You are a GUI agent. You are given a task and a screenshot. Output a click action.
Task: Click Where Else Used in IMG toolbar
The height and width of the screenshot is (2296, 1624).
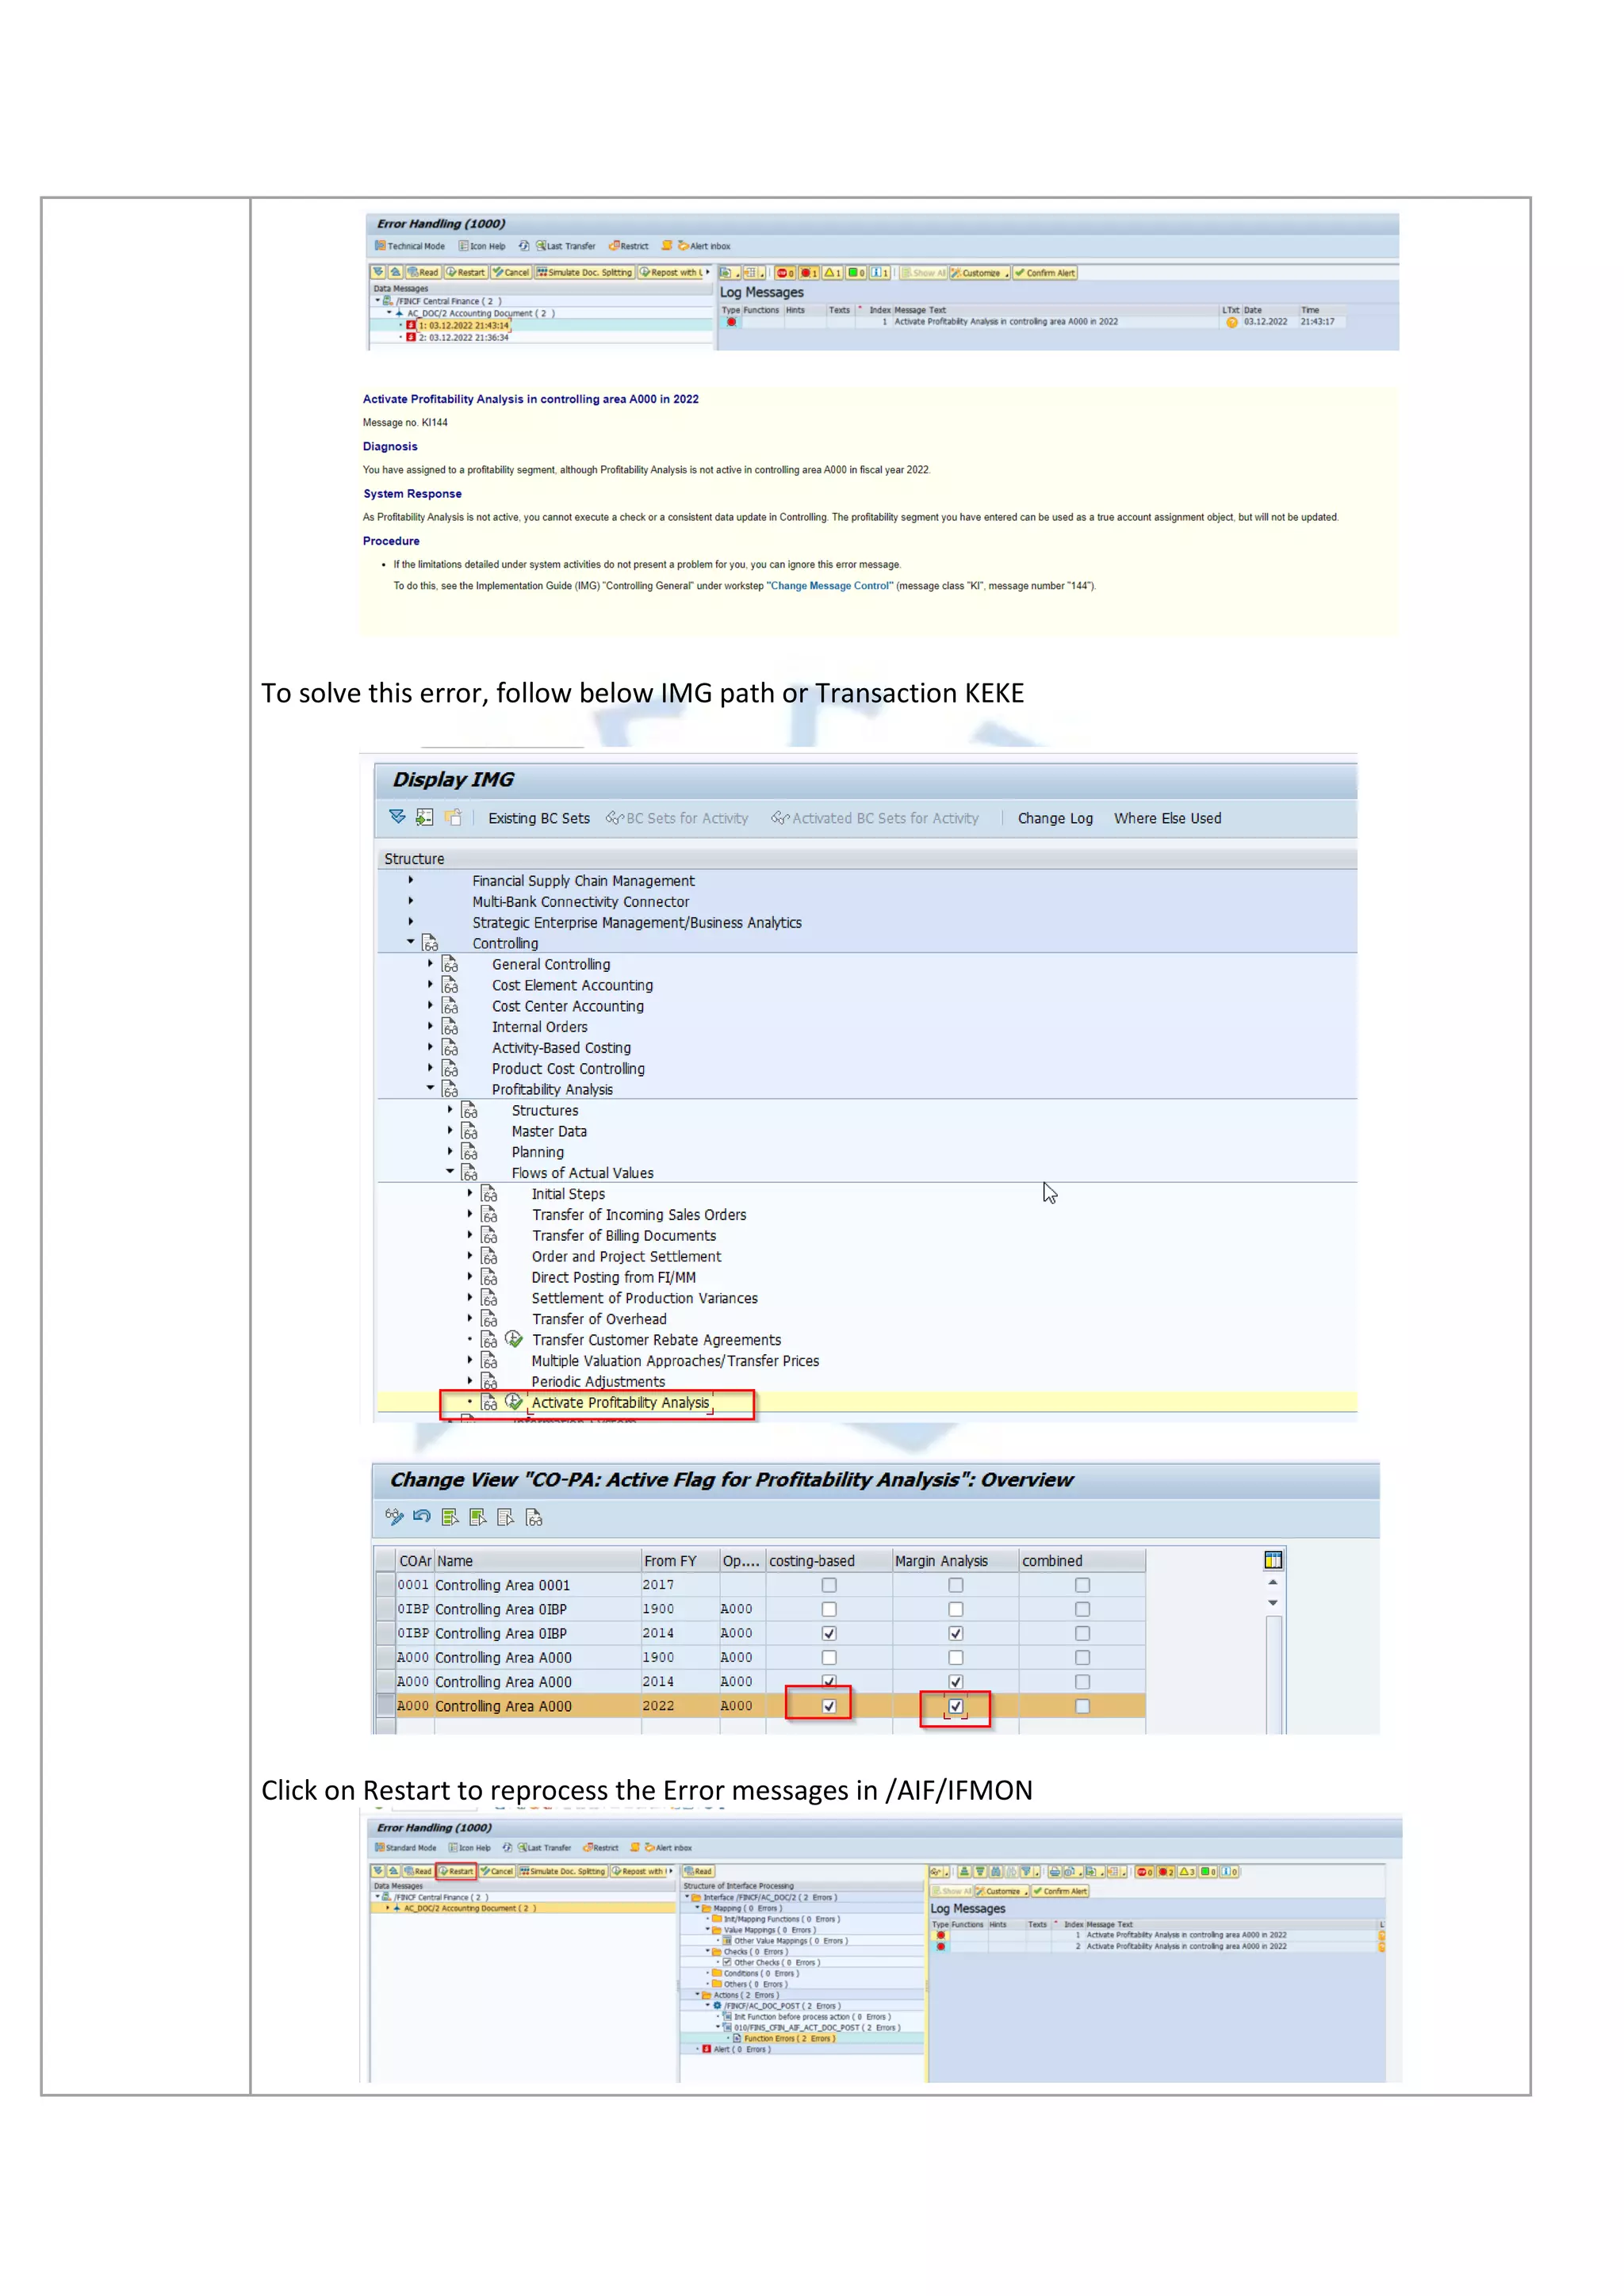pos(1167,818)
